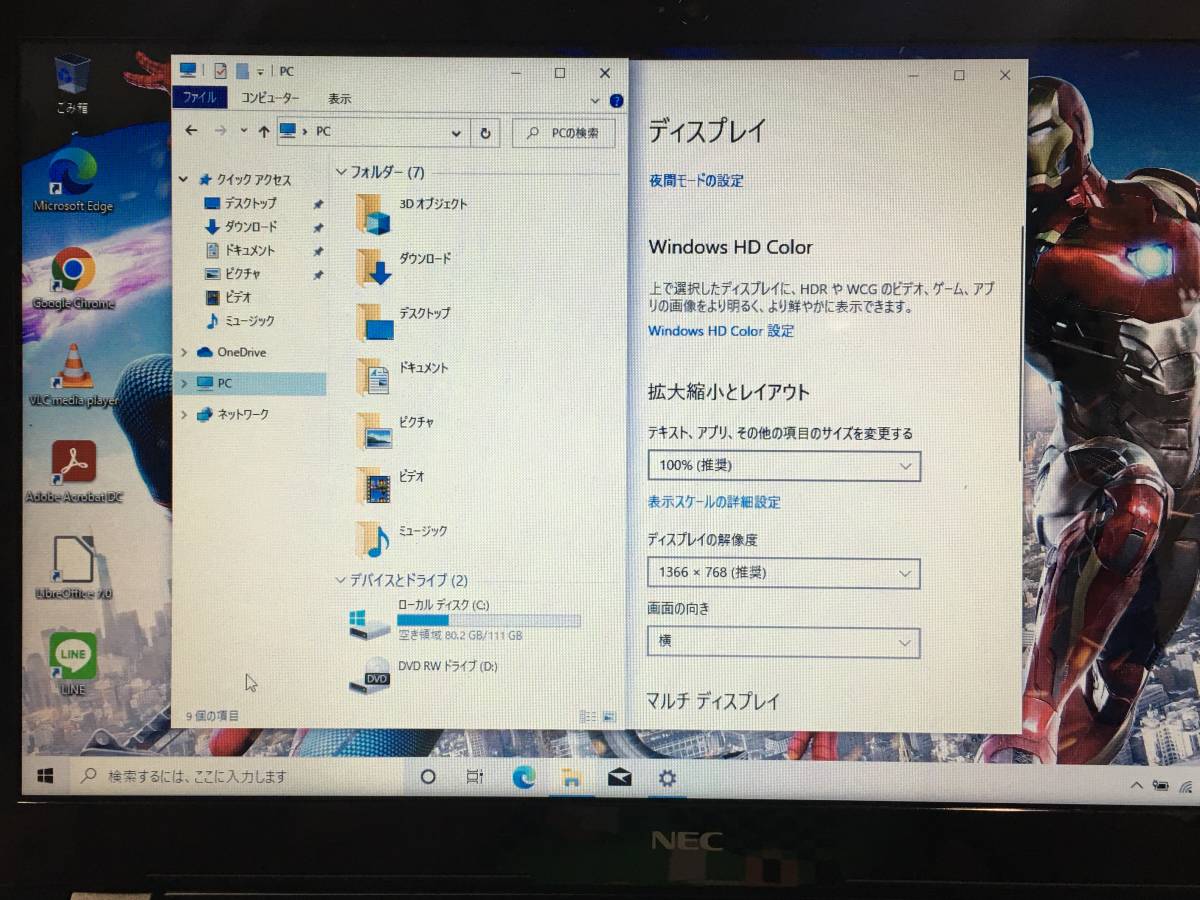Collapse デバイスとドライブ (2) group
The width and height of the screenshot is (1200, 900).
(341, 580)
